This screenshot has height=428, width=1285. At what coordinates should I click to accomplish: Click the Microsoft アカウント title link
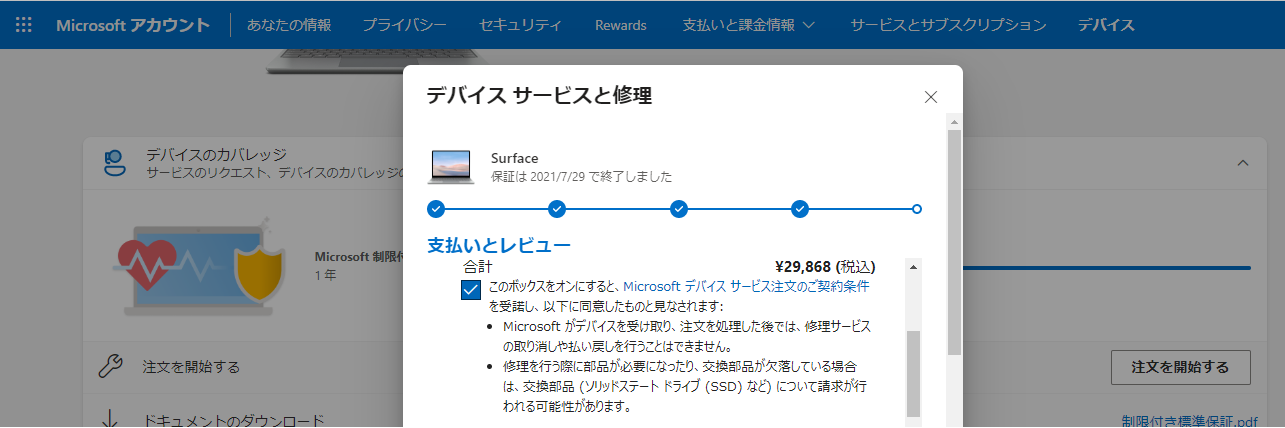133,24
